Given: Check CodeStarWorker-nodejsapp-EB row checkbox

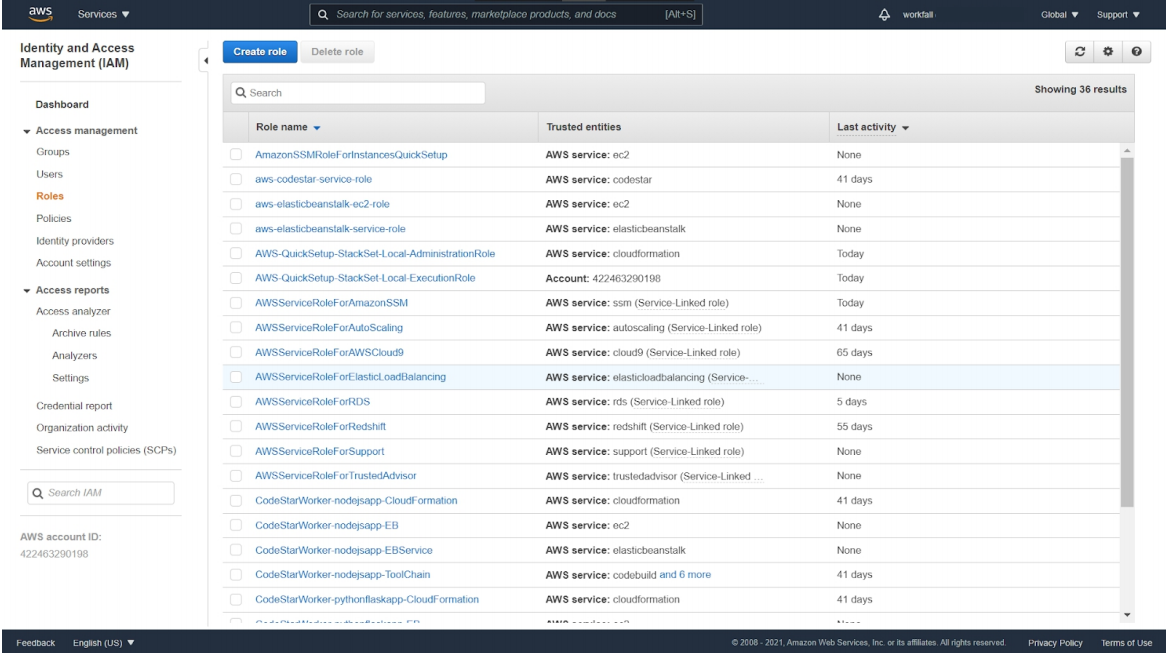Looking at the screenshot, I should [x=236, y=525].
